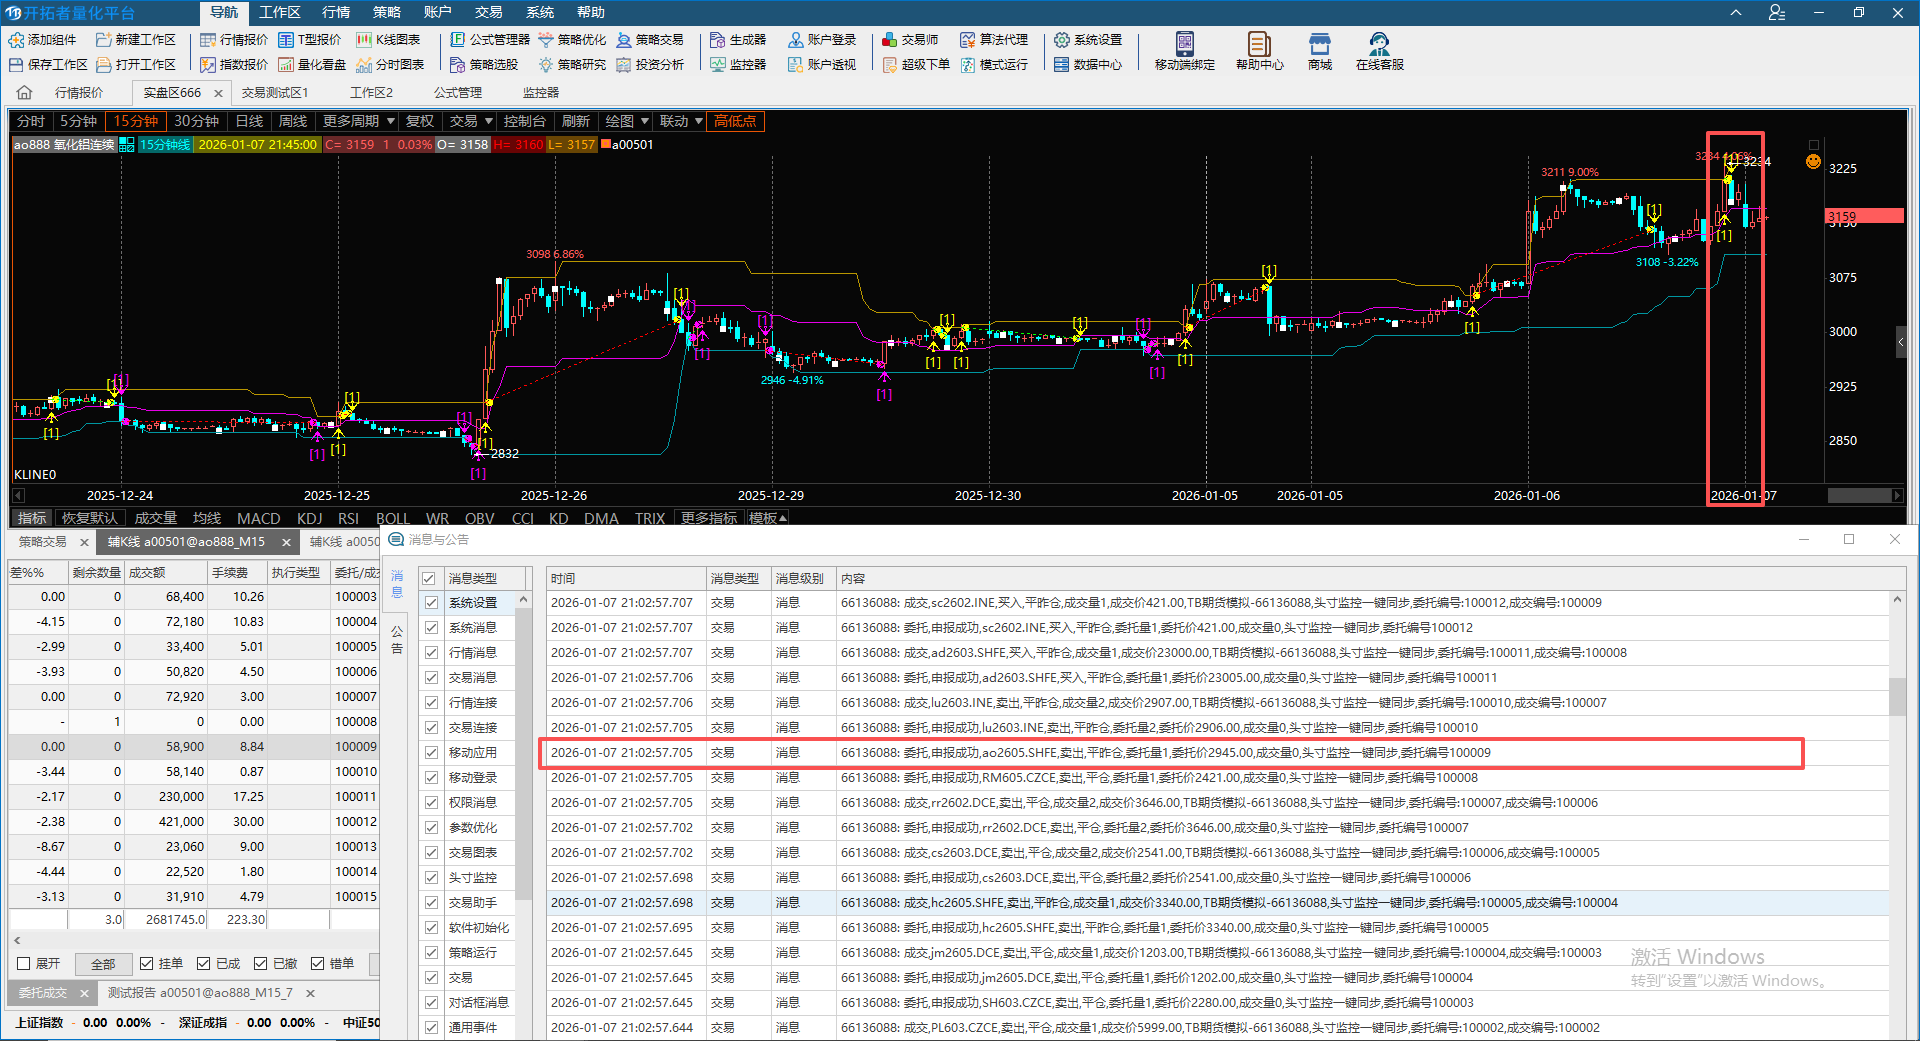Click the 公式管理器 formula manager icon
The height and width of the screenshot is (1041, 1920).
coord(458,40)
